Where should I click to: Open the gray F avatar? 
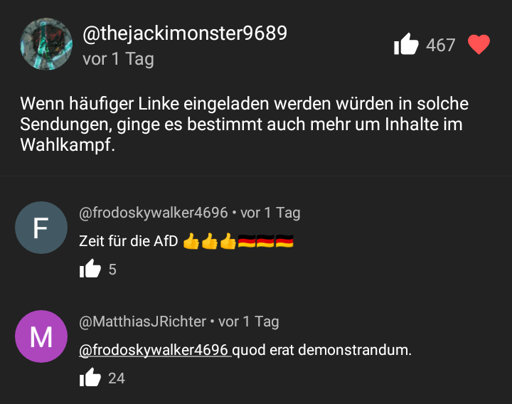click(x=41, y=228)
